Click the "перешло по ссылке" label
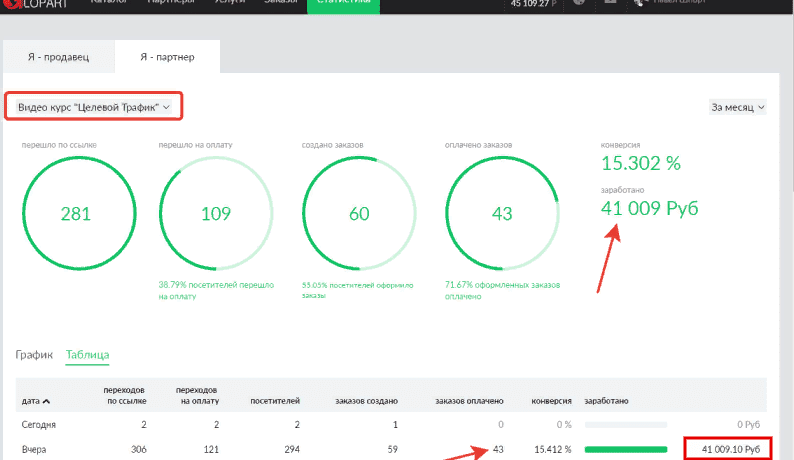This screenshot has height=460, width=794. coord(59,145)
